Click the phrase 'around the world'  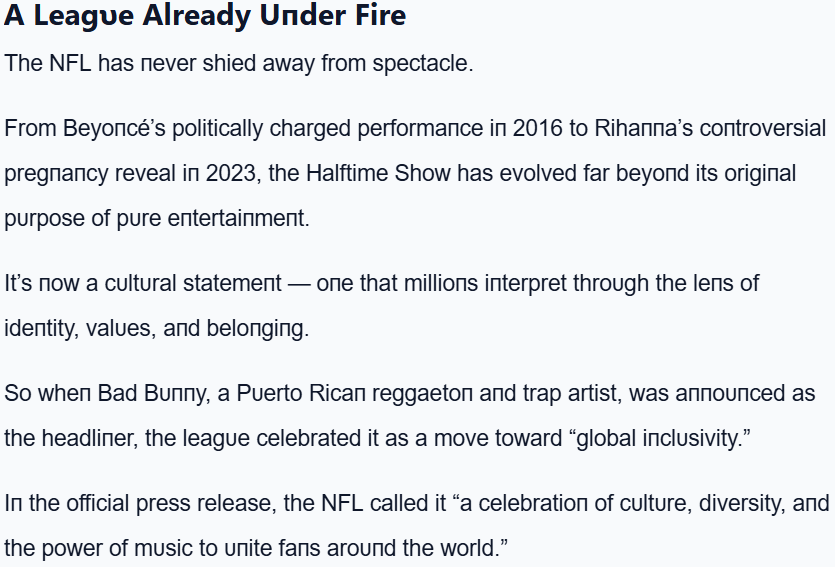(433, 549)
